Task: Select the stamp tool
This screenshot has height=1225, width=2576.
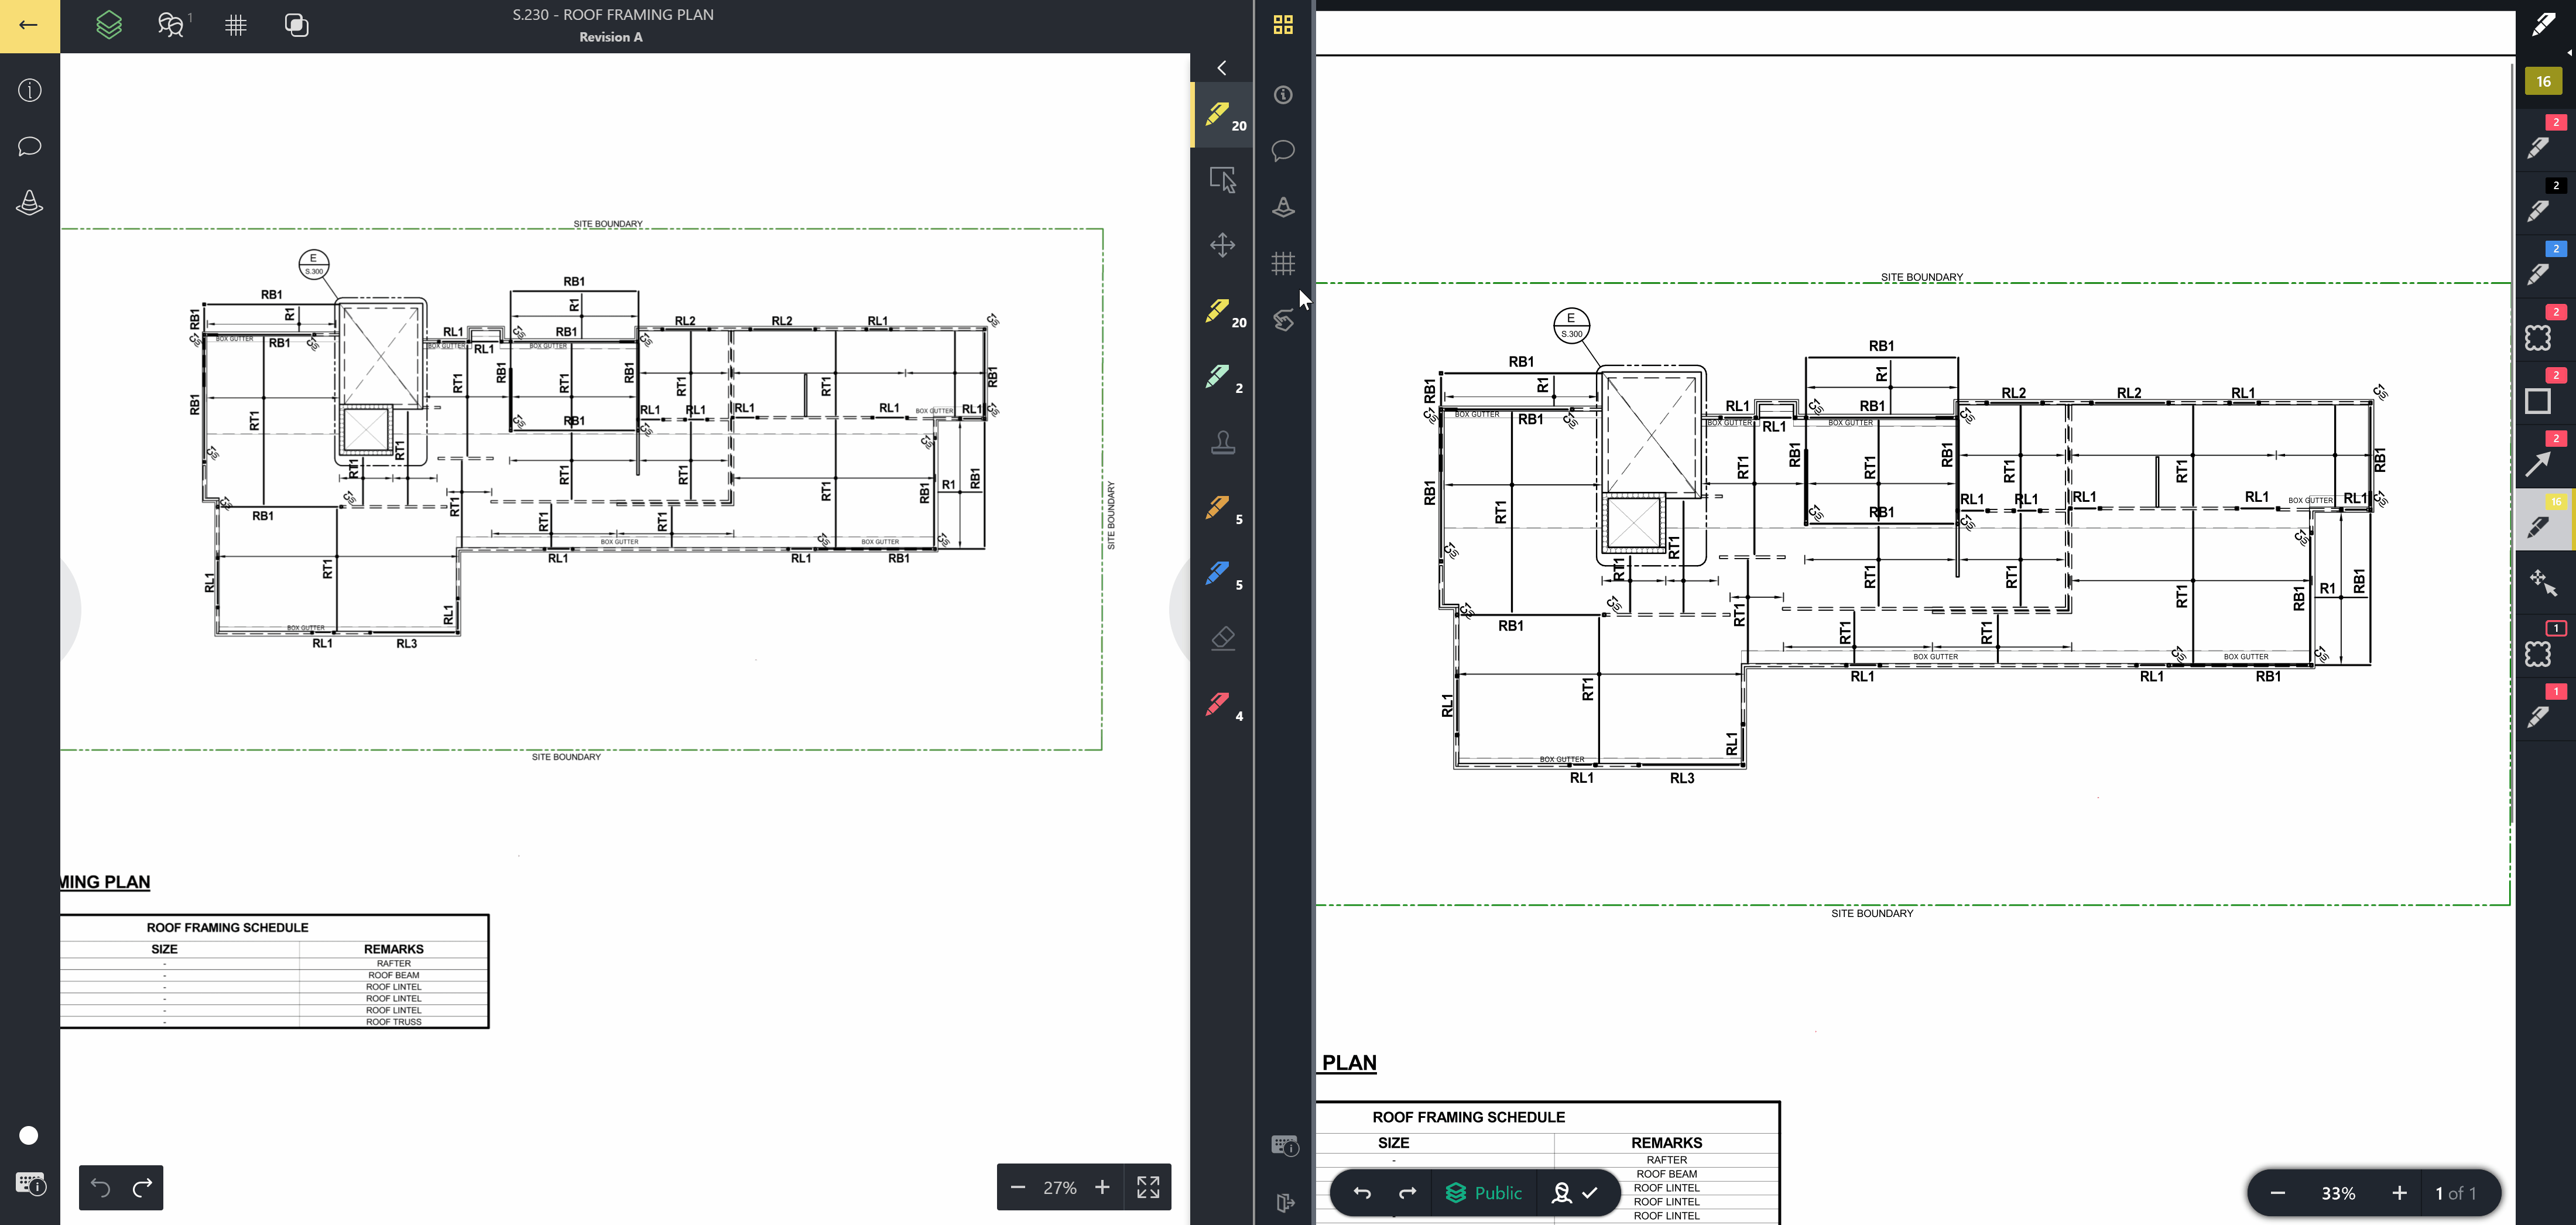Action: [1223, 442]
